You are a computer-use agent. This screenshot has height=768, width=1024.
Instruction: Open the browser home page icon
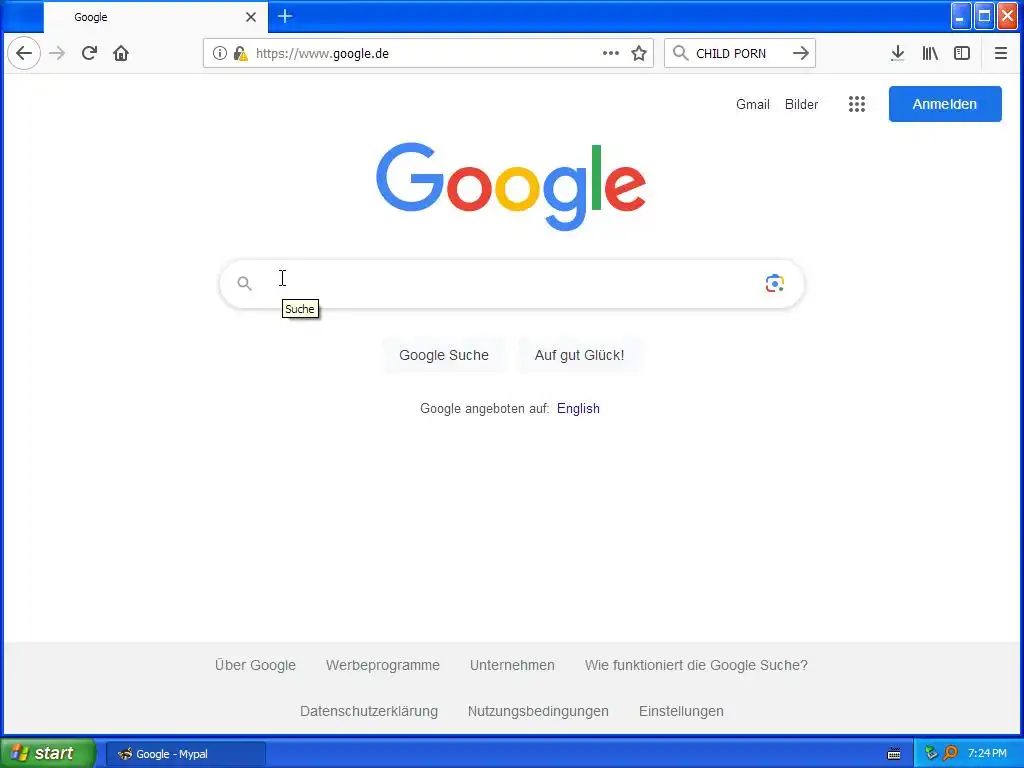pos(121,53)
